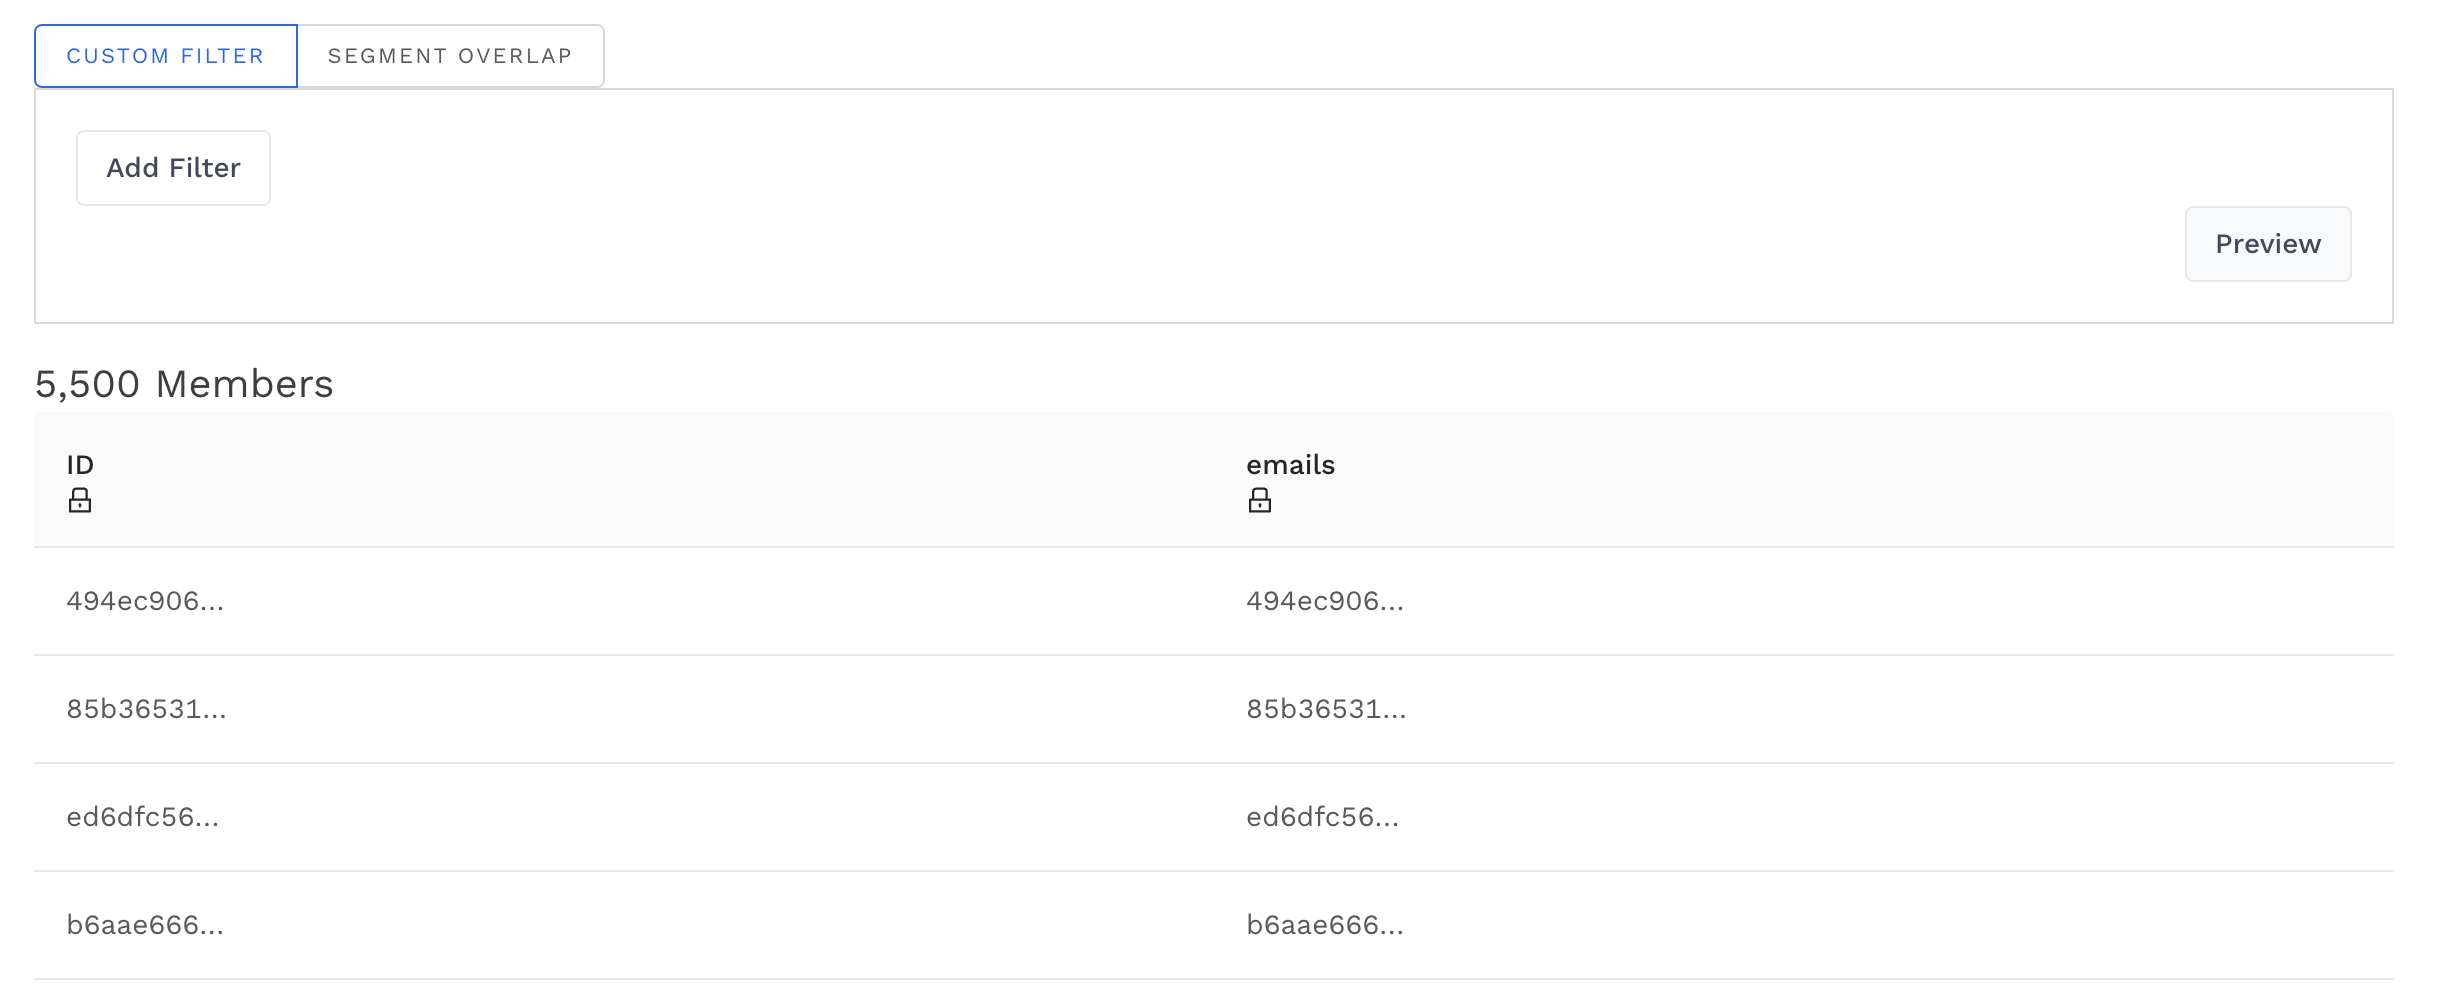The width and height of the screenshot is (2444, 992).
Task: Click the 5,500 Members heading
Action: (x=184, y=383)
